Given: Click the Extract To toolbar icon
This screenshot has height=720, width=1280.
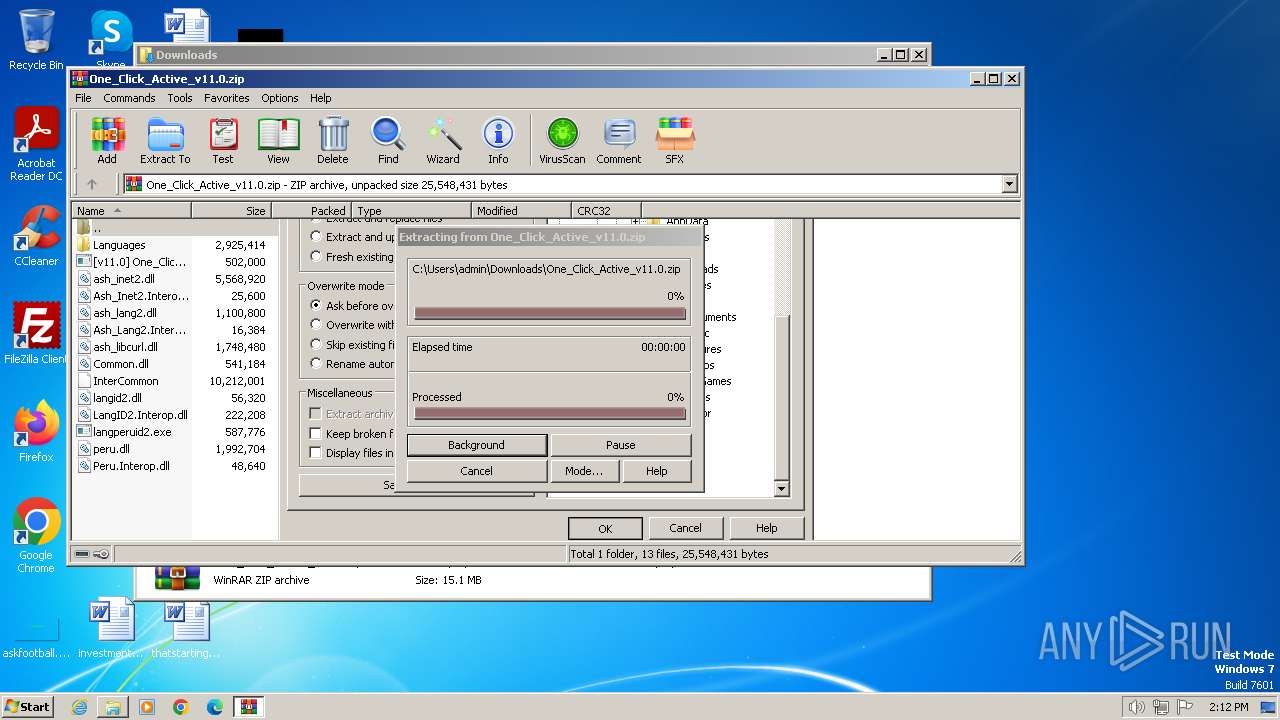Looking at the screenshot, I should click(x=165, y=141).
